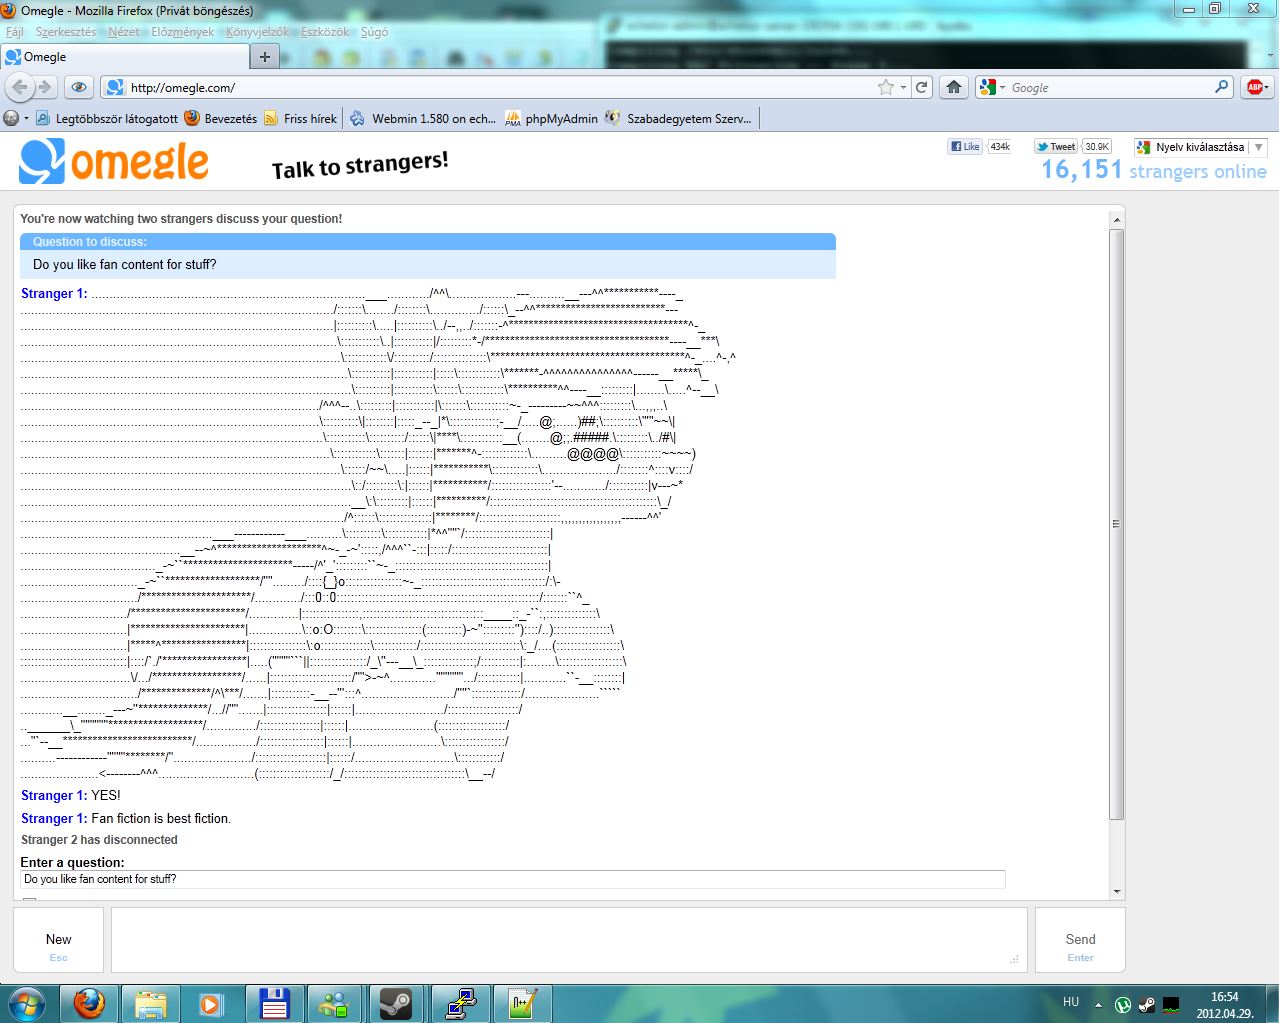Screen dimensions: 1279x1023
Task: Open the Windows Start menu
Action: [27, 1003]
